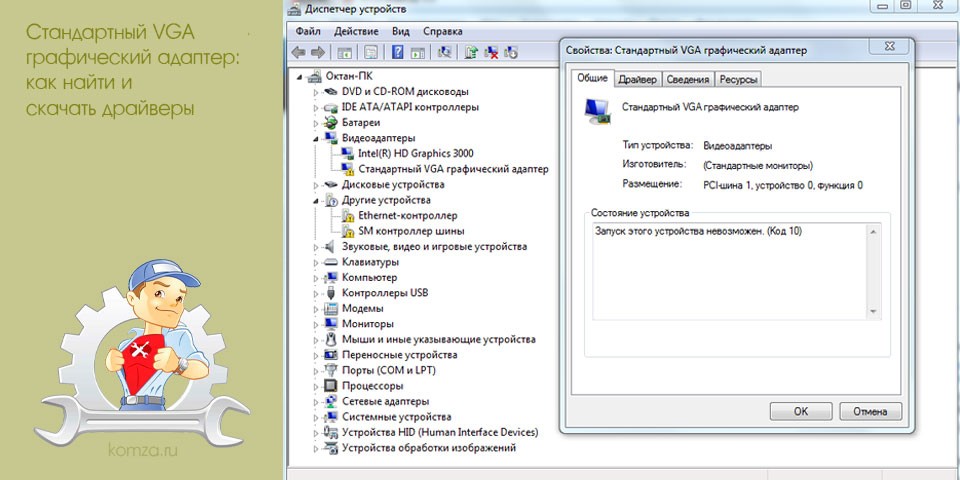Viewport: 960px width, 480px height.
Task: Click the Update driver toolbar icon
Action: [x=471, y=53]
